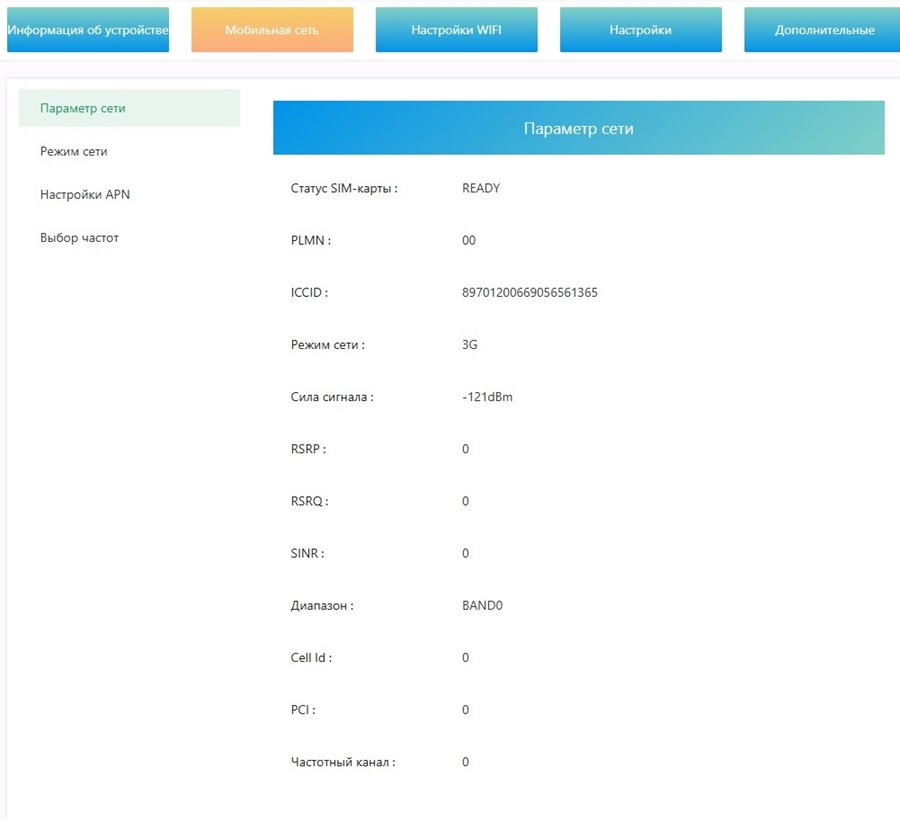
Task: Click the Сила сигнала label
Action: (x=332, y=397)
